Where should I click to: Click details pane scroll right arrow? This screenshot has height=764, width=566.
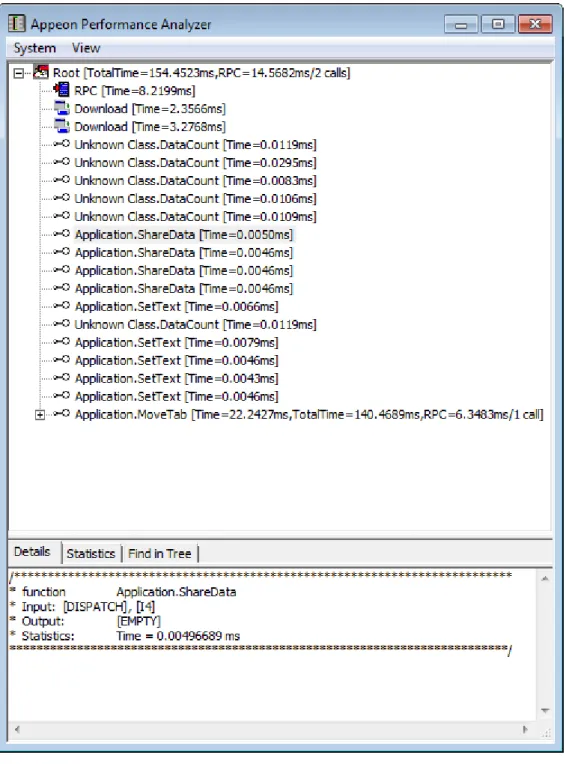coord(525,730)
